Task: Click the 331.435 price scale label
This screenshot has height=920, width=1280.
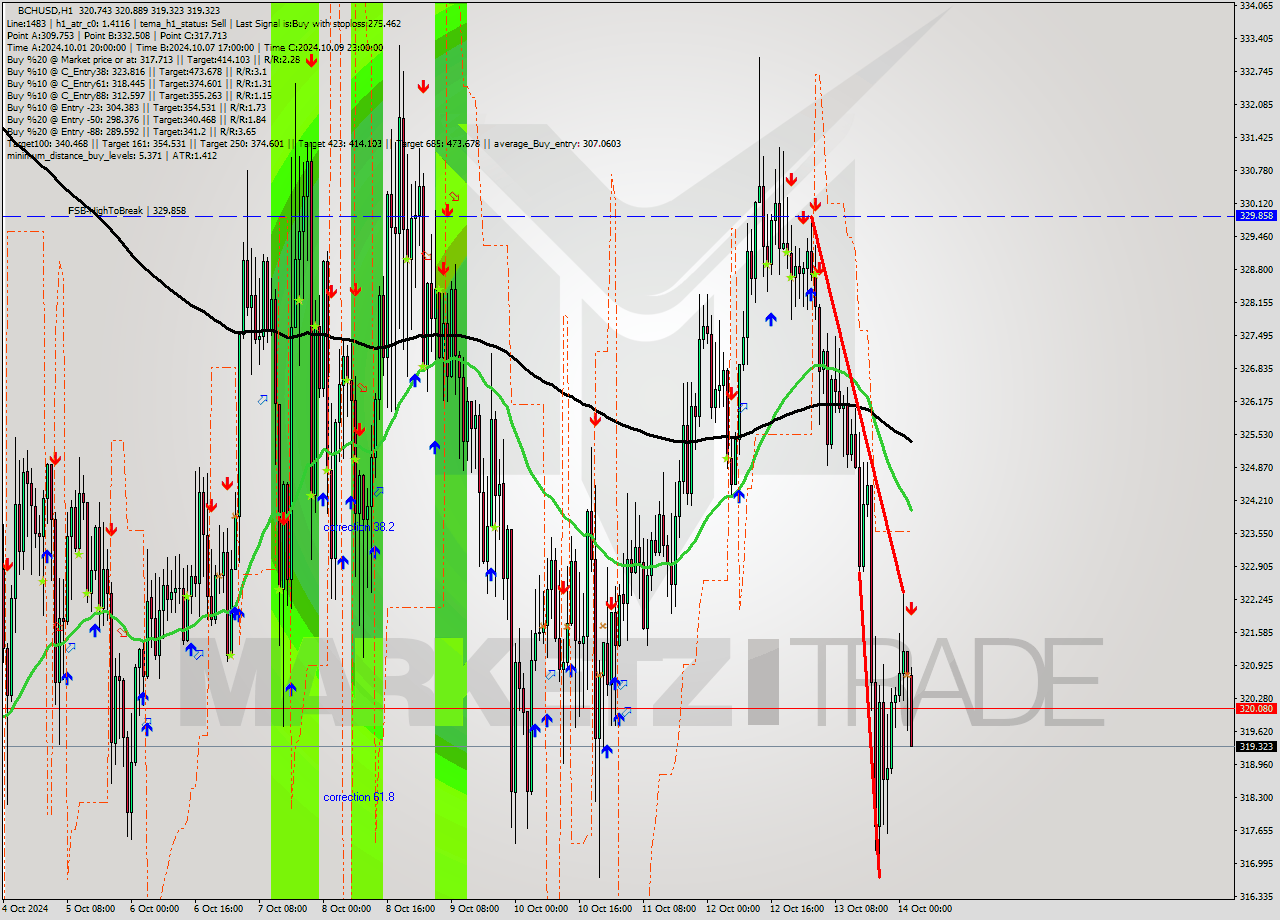Action: coord(1256,137)
